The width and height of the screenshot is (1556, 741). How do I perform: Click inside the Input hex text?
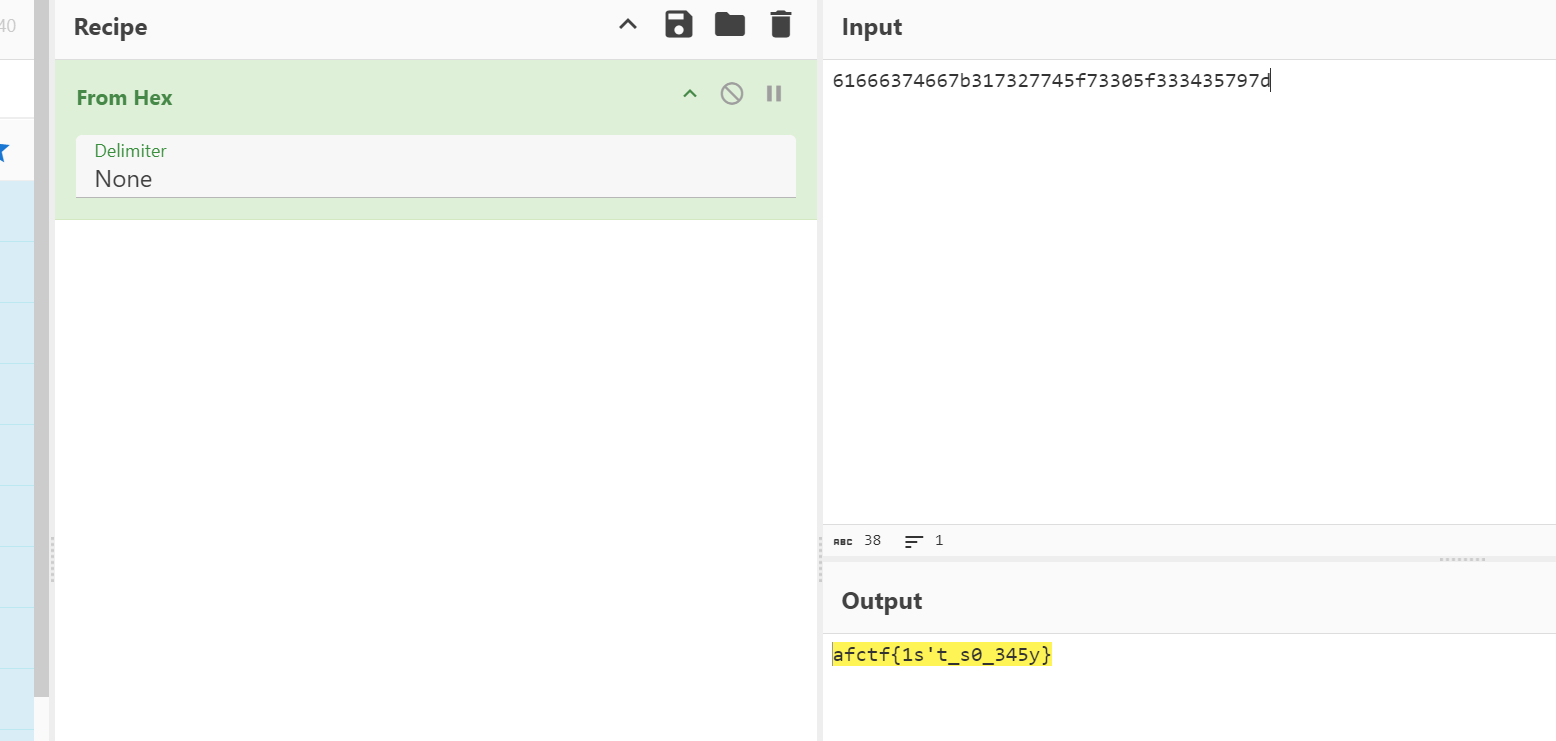[x=1051, y=81]
